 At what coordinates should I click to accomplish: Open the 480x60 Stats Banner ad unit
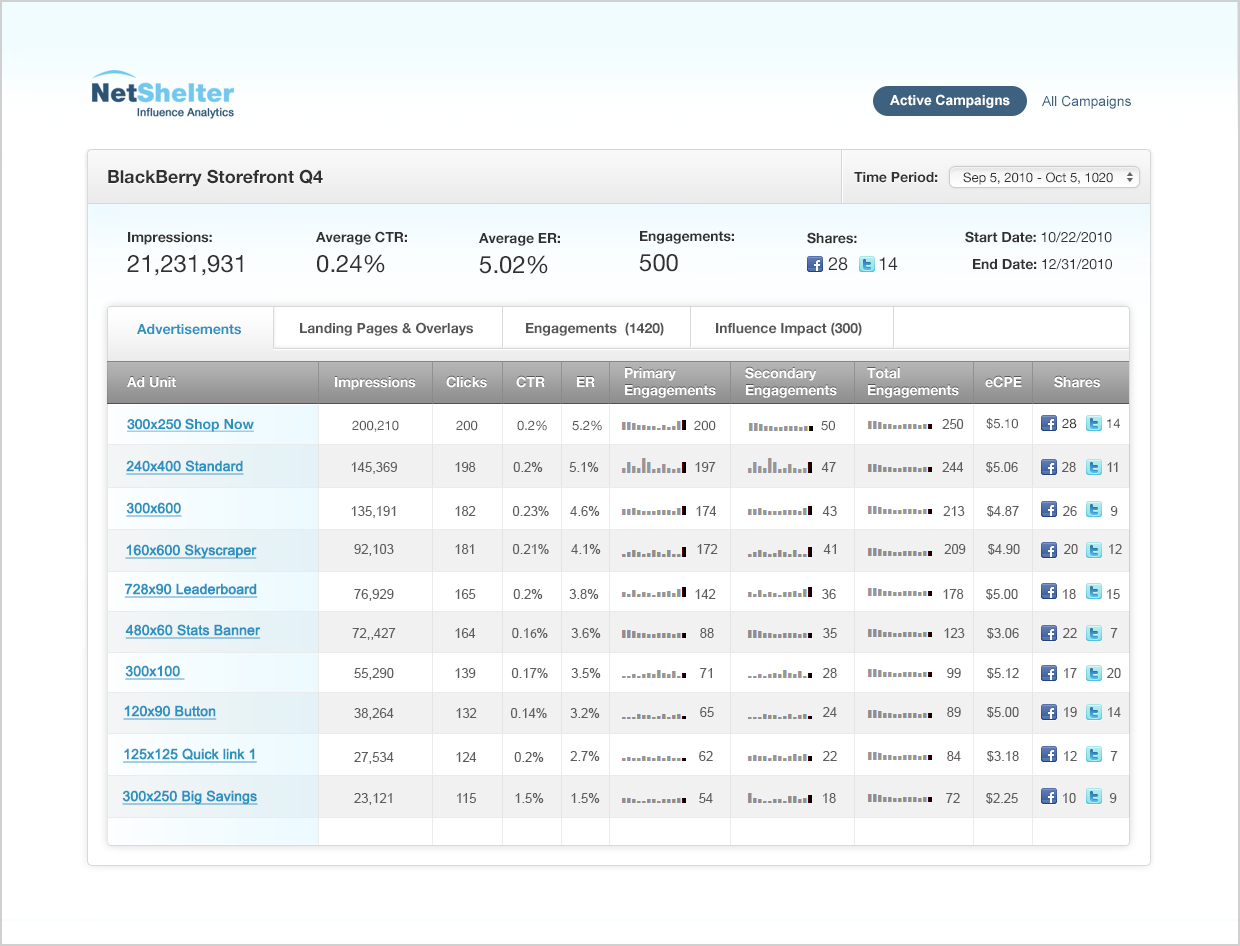[192, 630]
